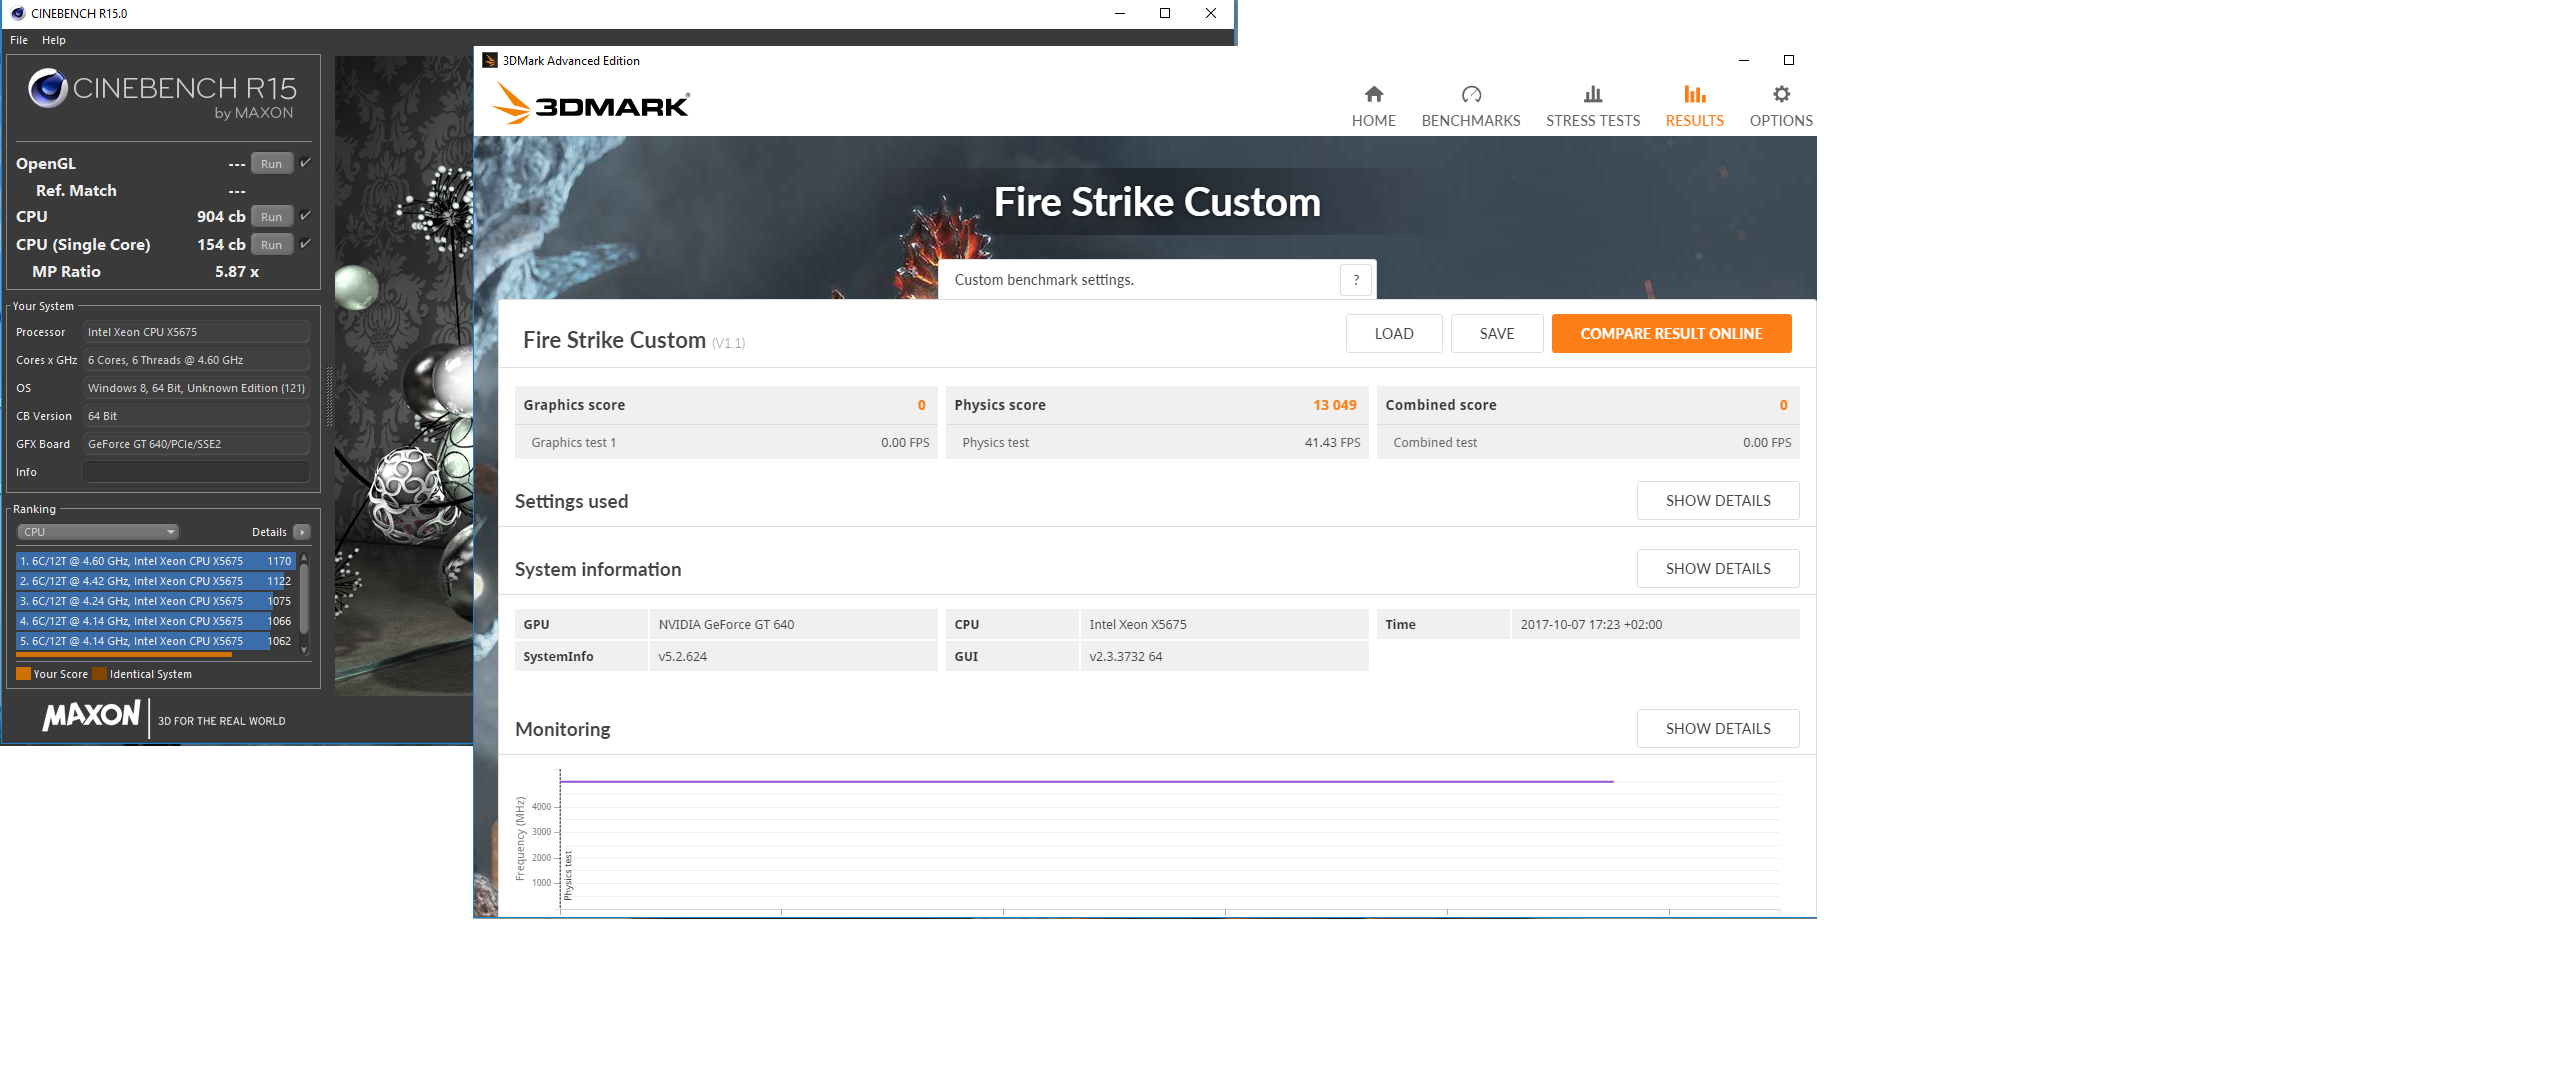This screenshot has height=1080, width=2560.
Task: Click the 3DMark logo
Action: tap(590, 103)
